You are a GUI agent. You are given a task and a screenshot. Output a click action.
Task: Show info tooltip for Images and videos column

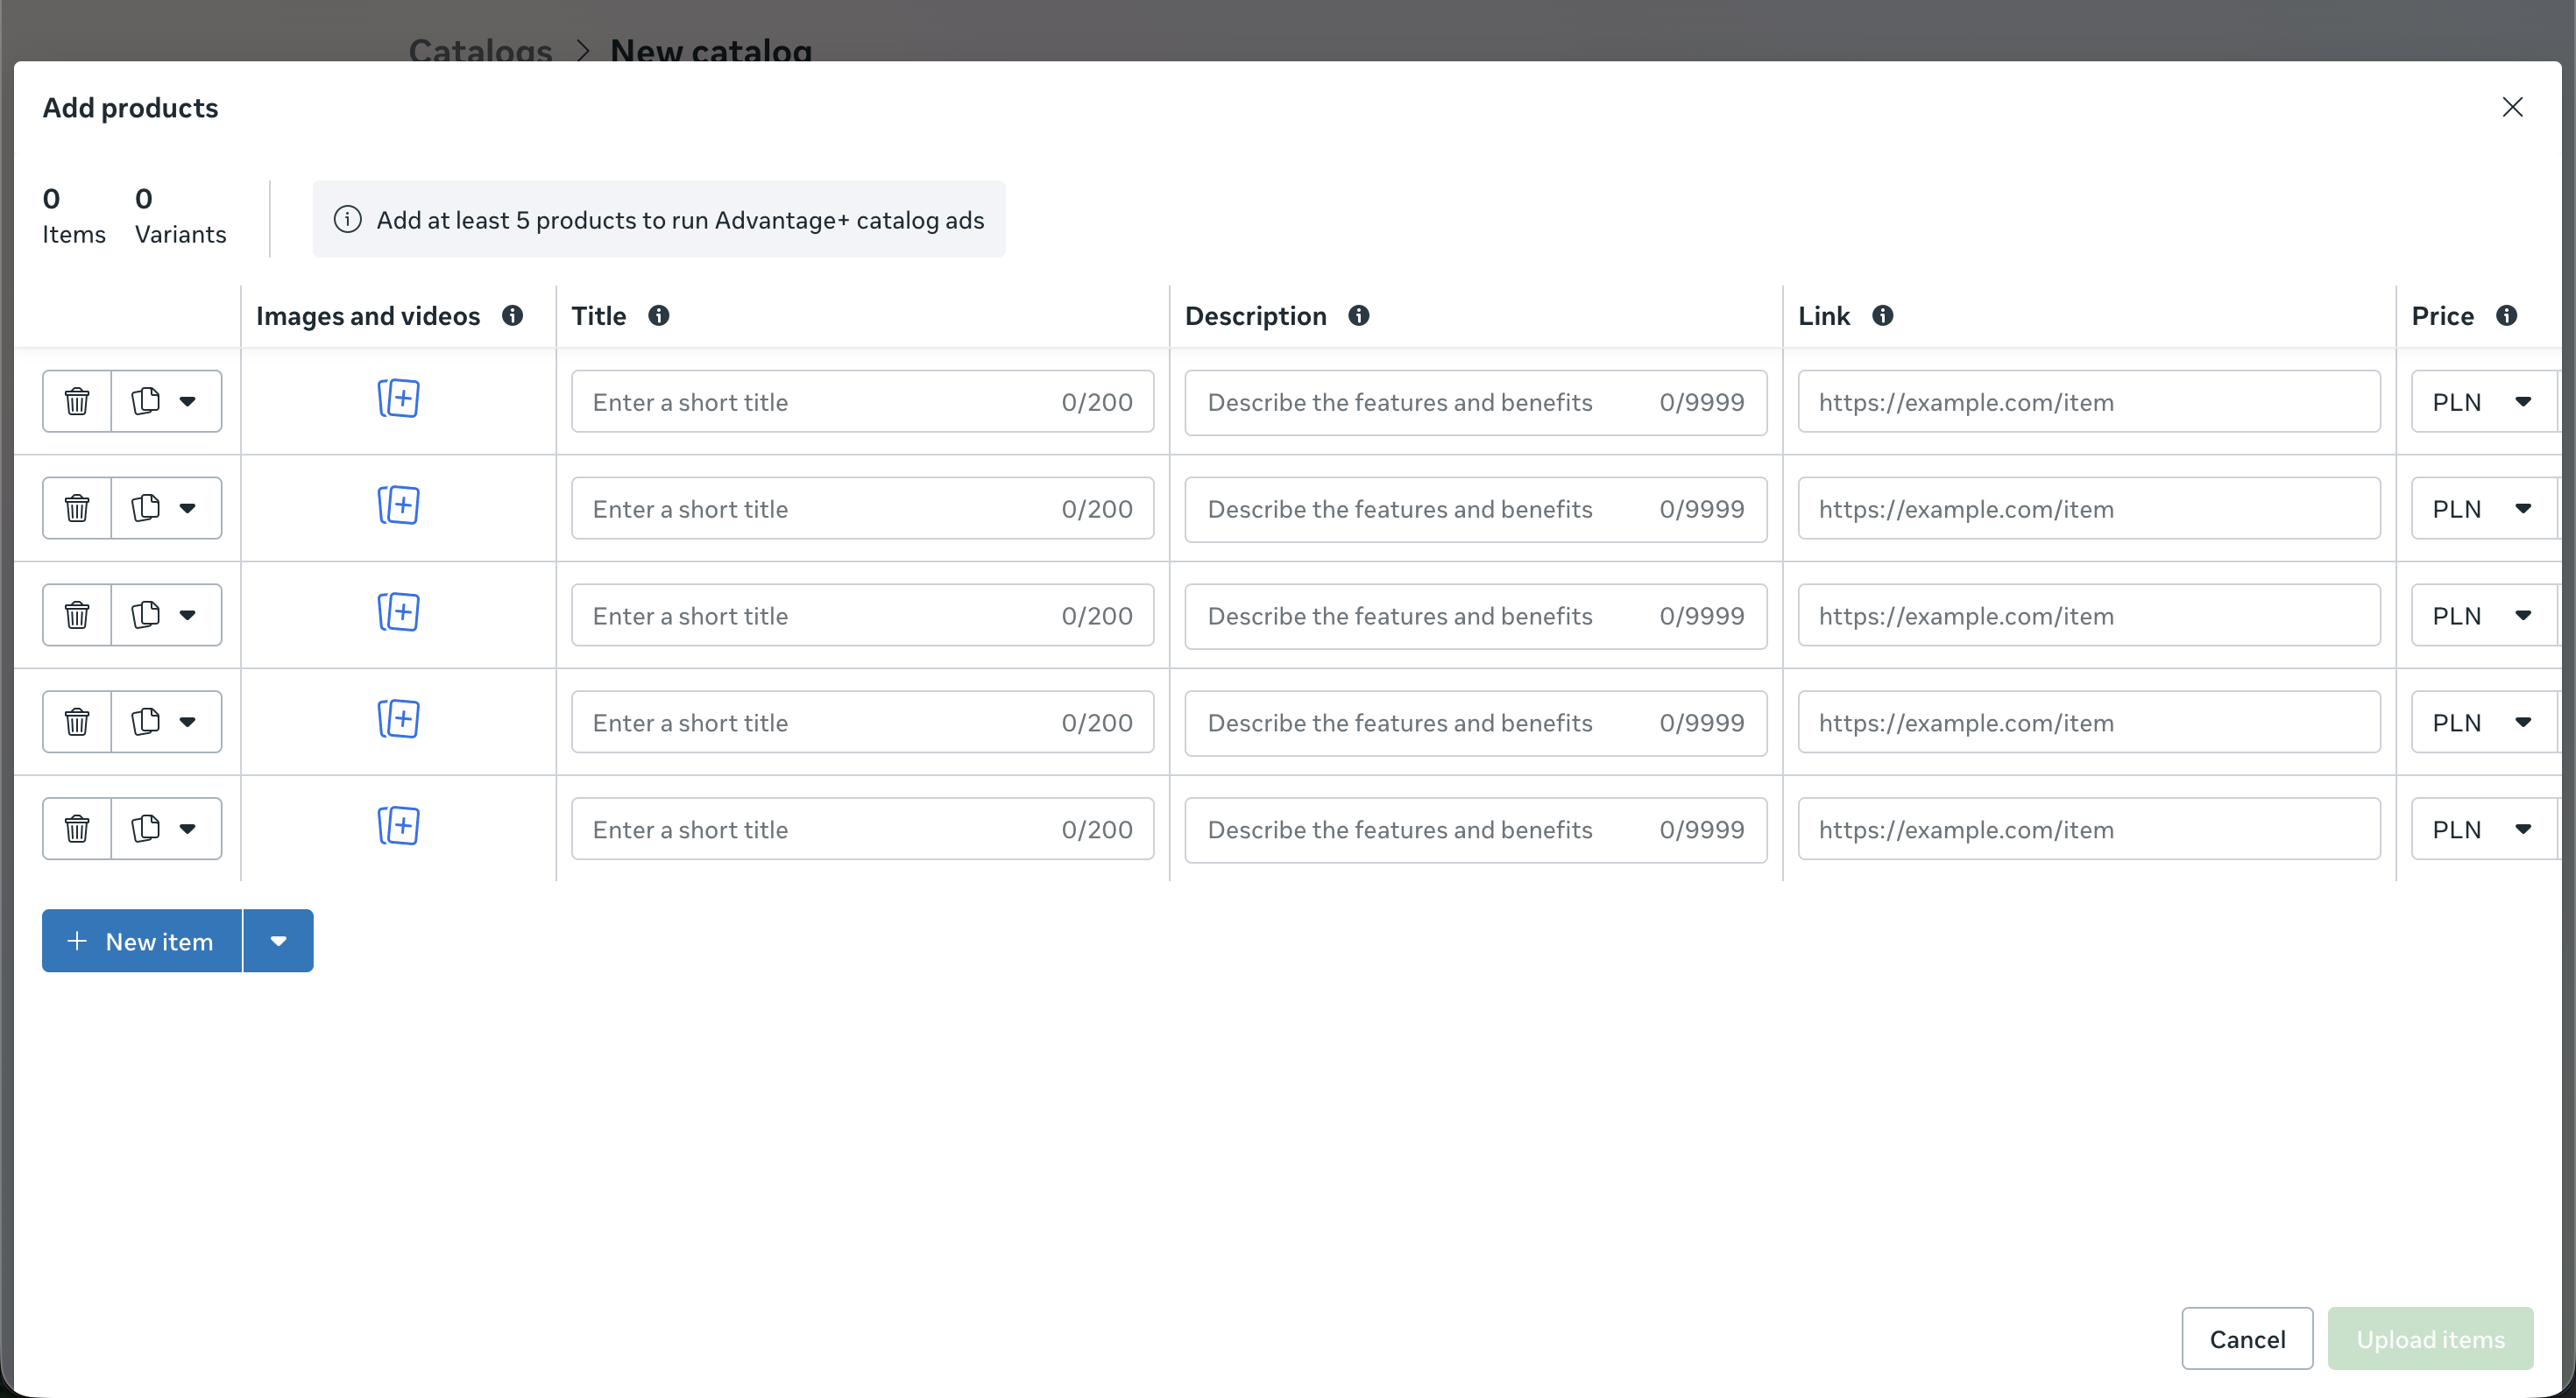coord(513,316)
